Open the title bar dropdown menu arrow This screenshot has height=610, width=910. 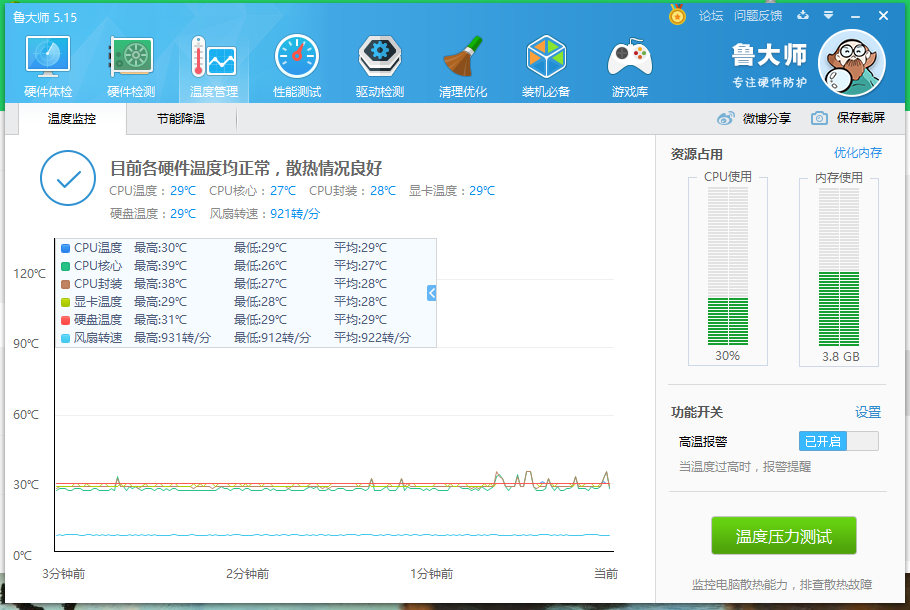pyautogui.click(x=829, y=15)
